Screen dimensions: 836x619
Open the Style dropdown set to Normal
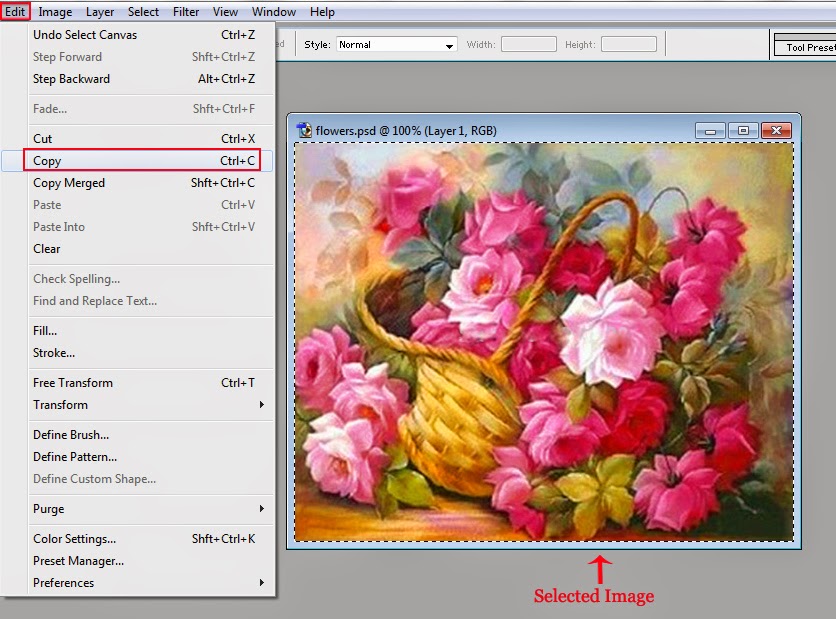coord(397,45)
